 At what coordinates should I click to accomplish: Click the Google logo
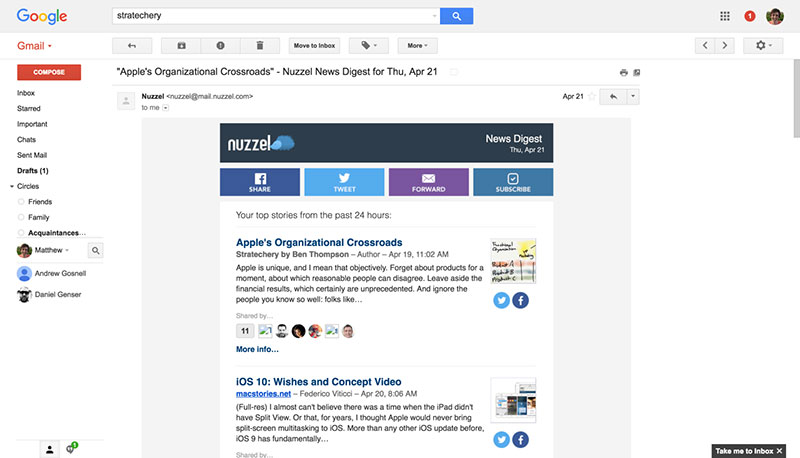(x=42, y=16)
